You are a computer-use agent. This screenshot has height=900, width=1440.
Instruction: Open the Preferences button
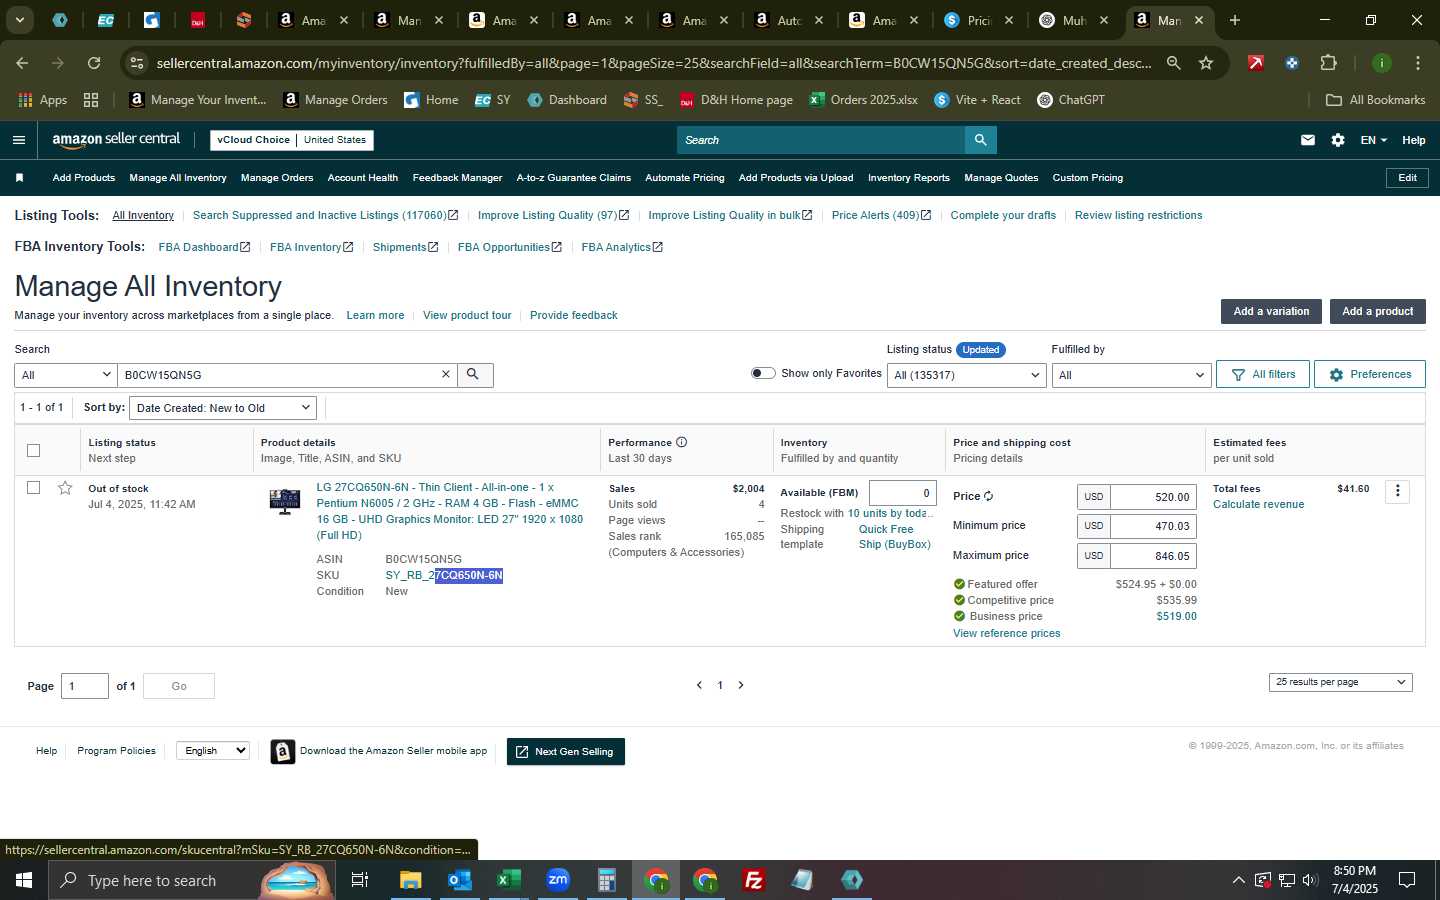[x=1370, y=374]
